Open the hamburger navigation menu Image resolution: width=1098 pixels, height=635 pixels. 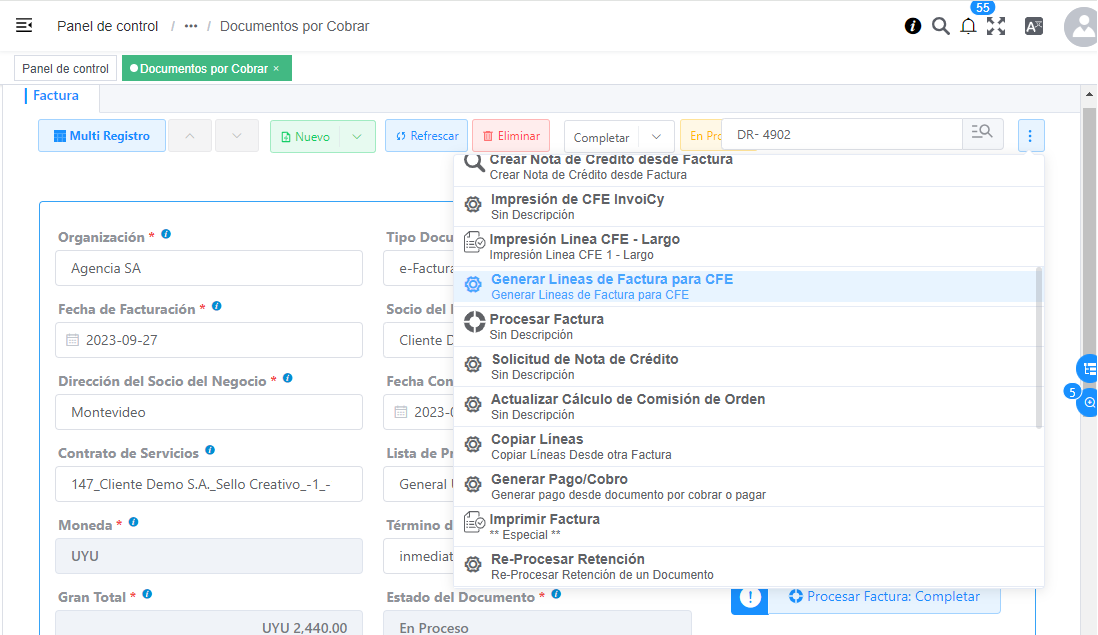click(x=24, y=26)
